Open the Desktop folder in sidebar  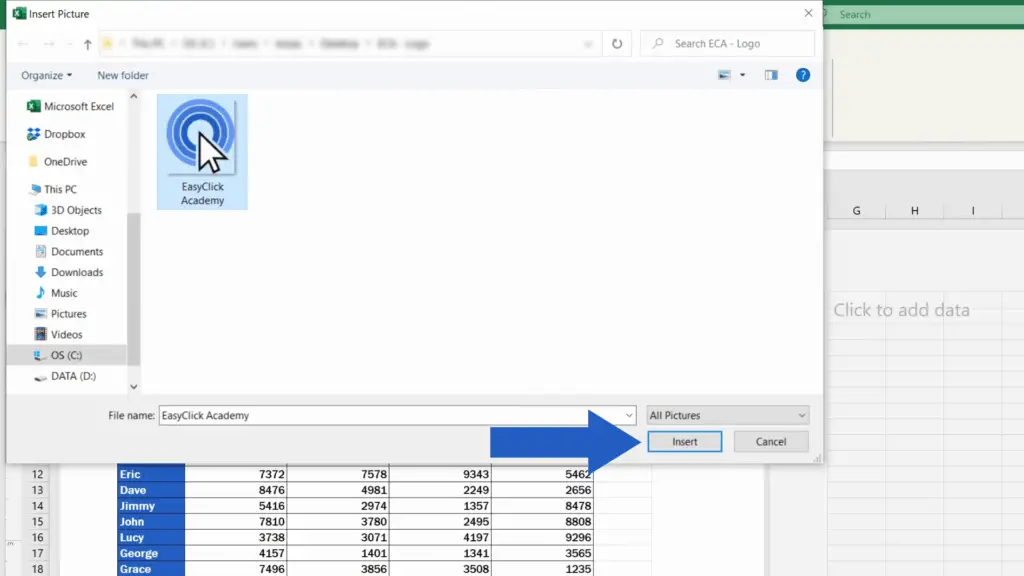pos(61,231)
